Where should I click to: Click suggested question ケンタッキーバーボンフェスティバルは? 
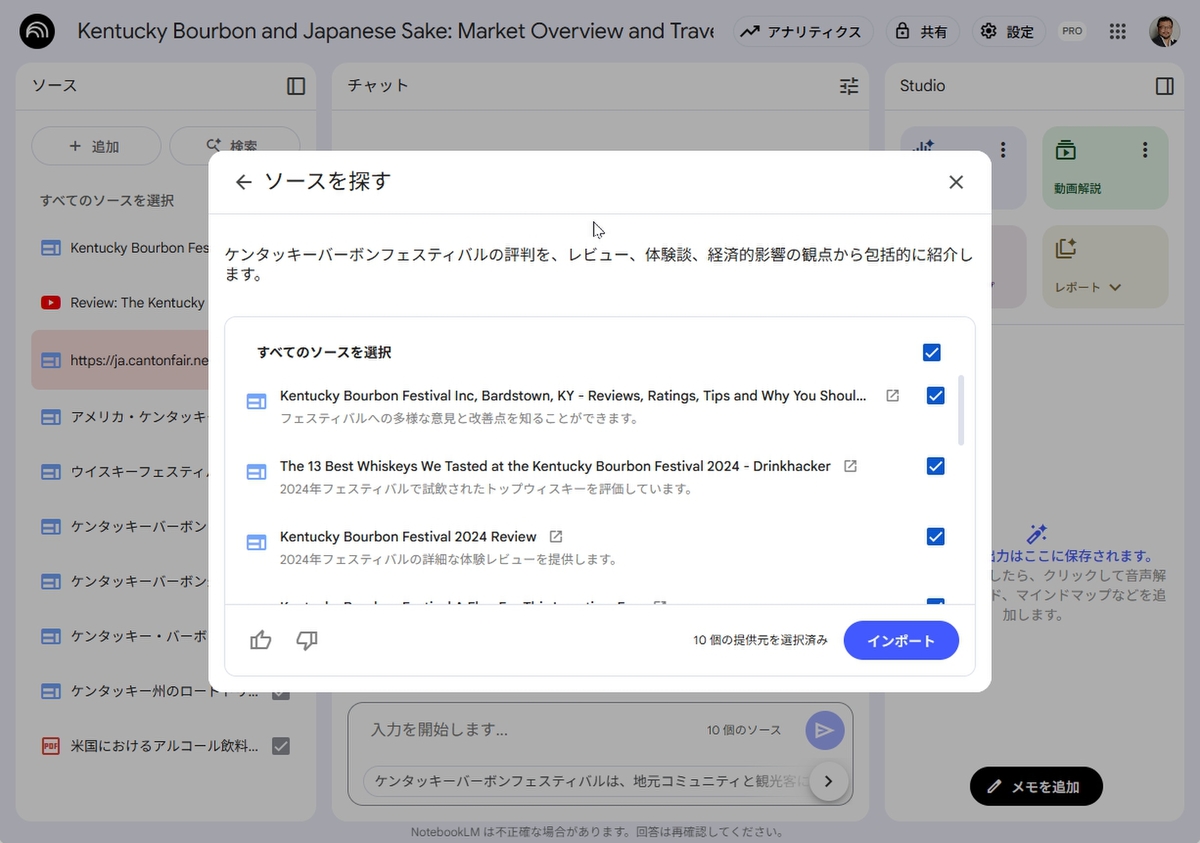(x=586, y=781)
